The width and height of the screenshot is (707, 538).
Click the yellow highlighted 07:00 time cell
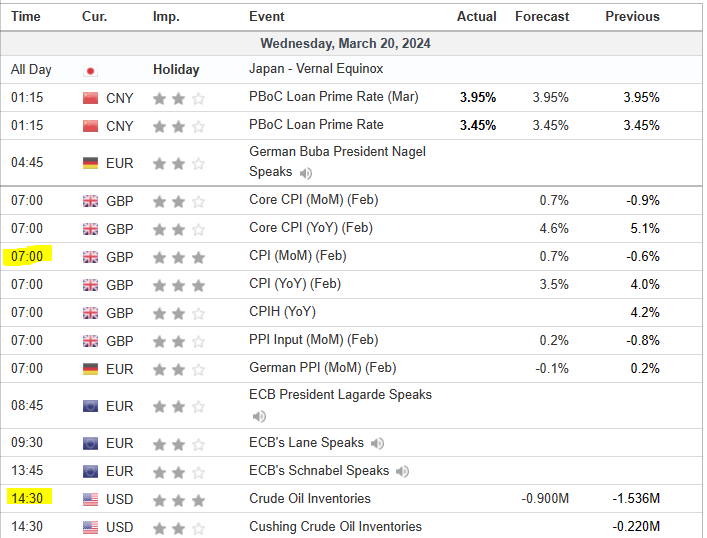tap(27, 257)
